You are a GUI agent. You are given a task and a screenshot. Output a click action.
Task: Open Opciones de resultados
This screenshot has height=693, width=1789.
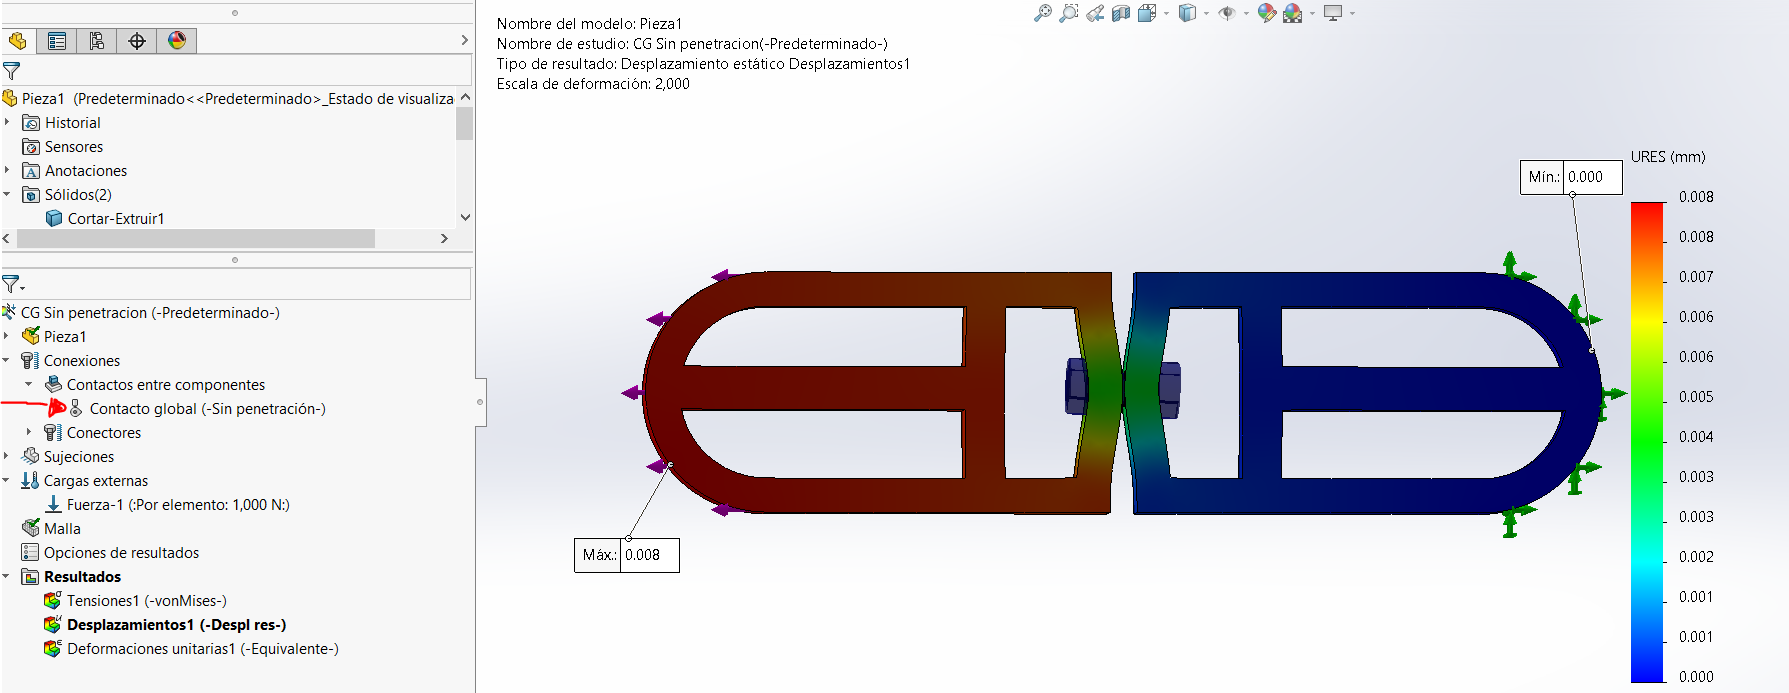[110, 553]
